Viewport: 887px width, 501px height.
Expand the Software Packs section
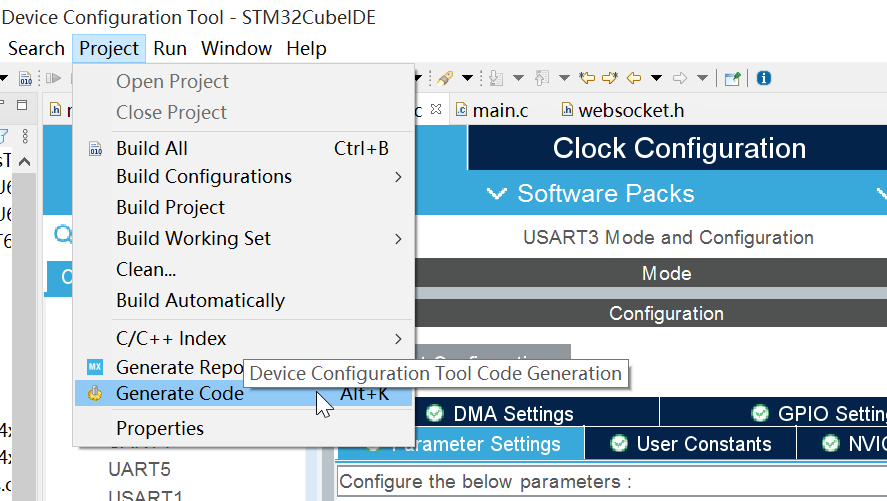tap(605, 193)
